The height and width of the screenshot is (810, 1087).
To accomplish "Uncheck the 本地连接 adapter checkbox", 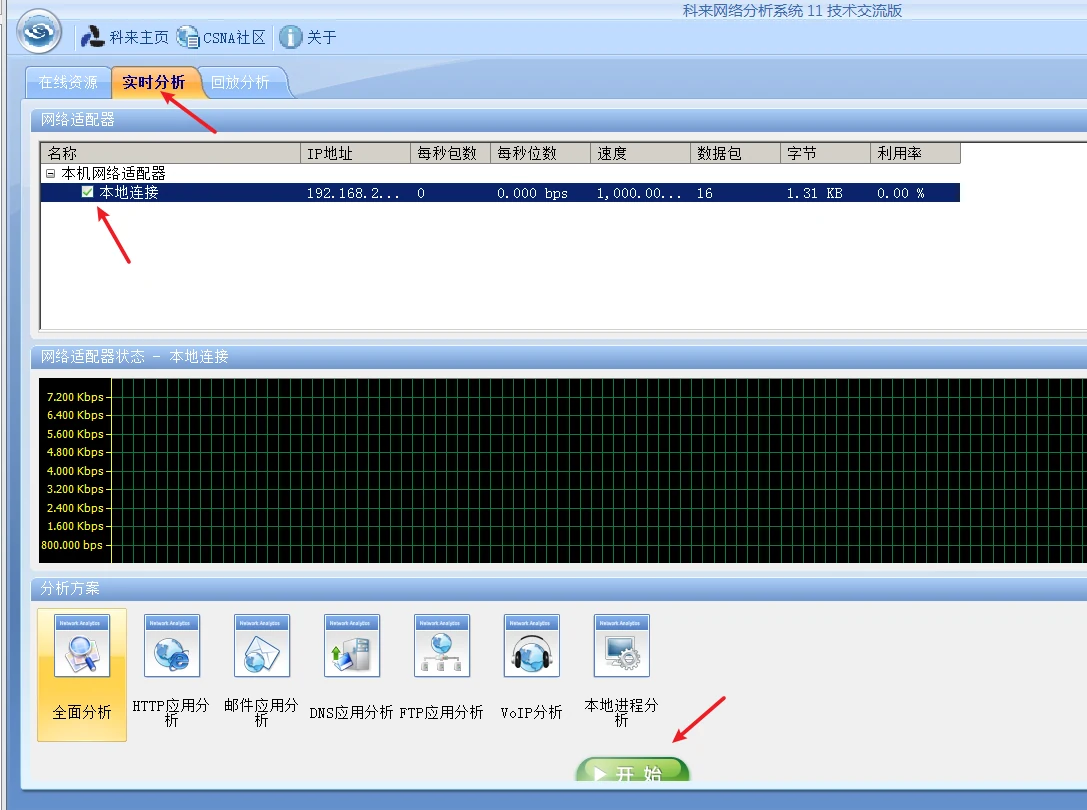I will pos(87,192).
